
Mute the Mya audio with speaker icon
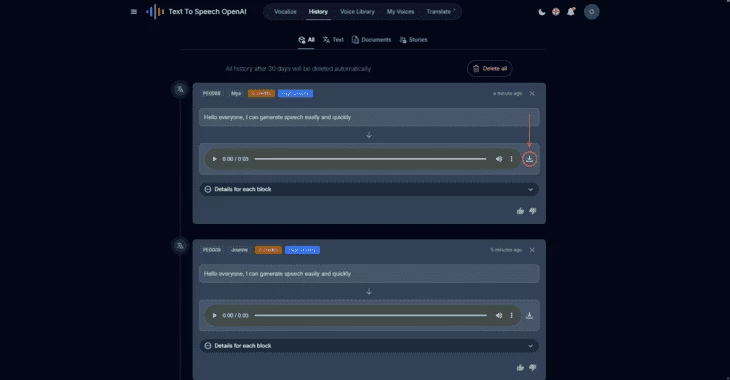pyautogui.click(x=499, y=159)
